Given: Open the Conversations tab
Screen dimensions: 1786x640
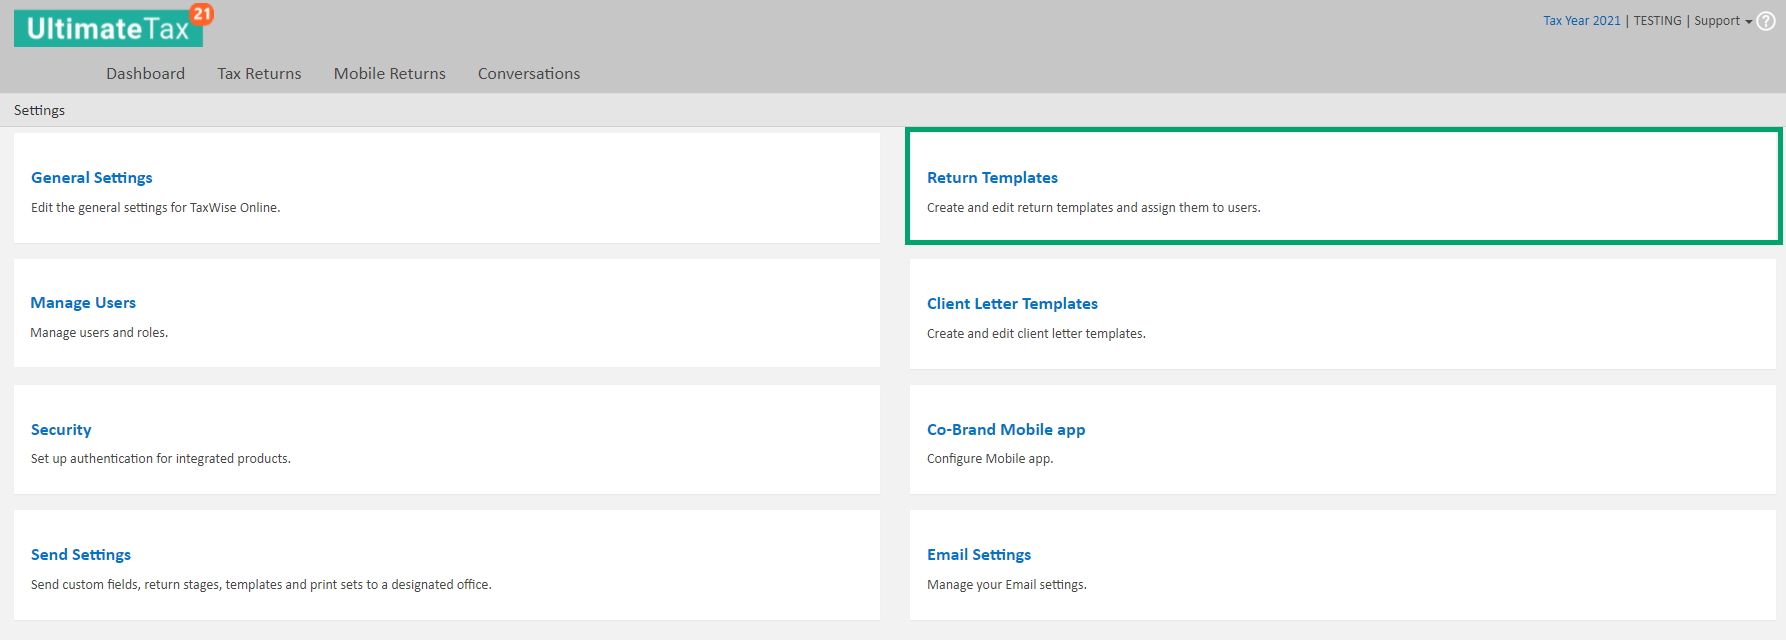Looking at the screenshot, I should click(x=529, y=73).
